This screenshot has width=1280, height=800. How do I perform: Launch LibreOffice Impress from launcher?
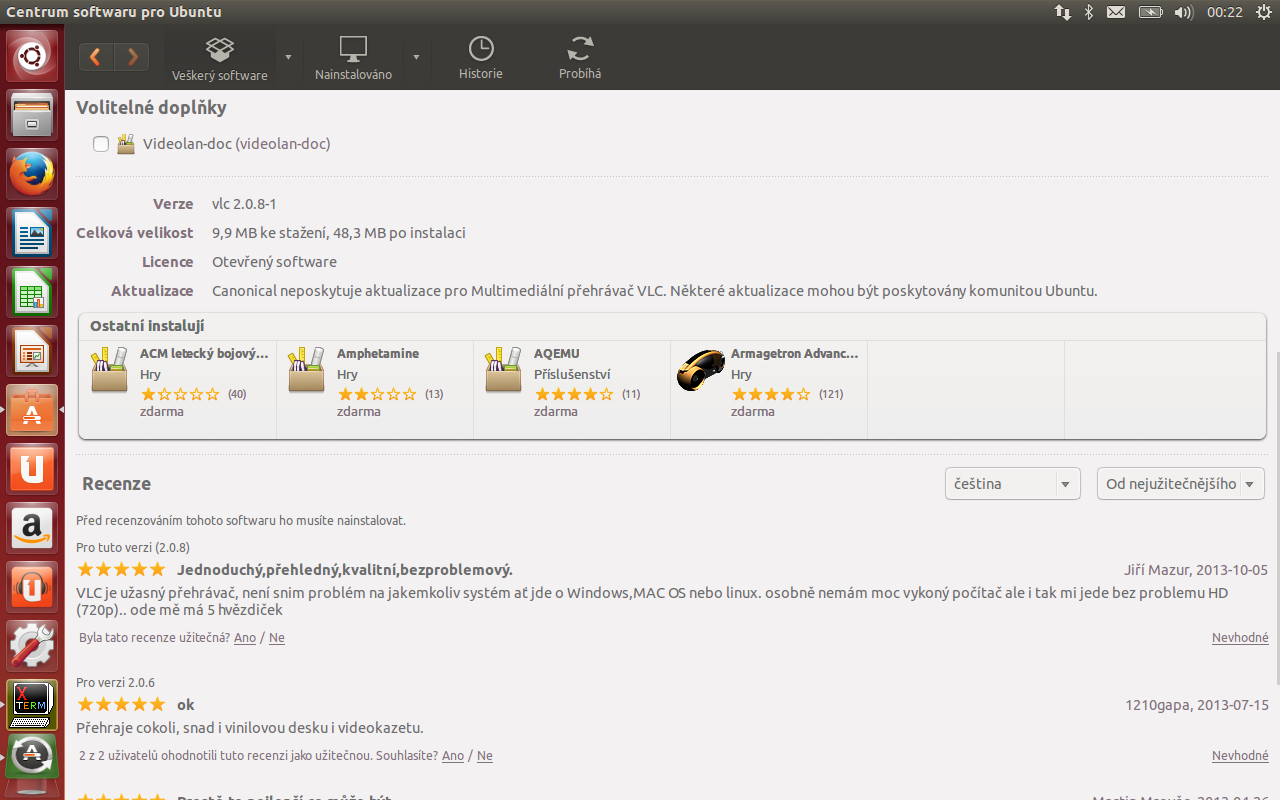pyautogui.click(x=32, y=351)
